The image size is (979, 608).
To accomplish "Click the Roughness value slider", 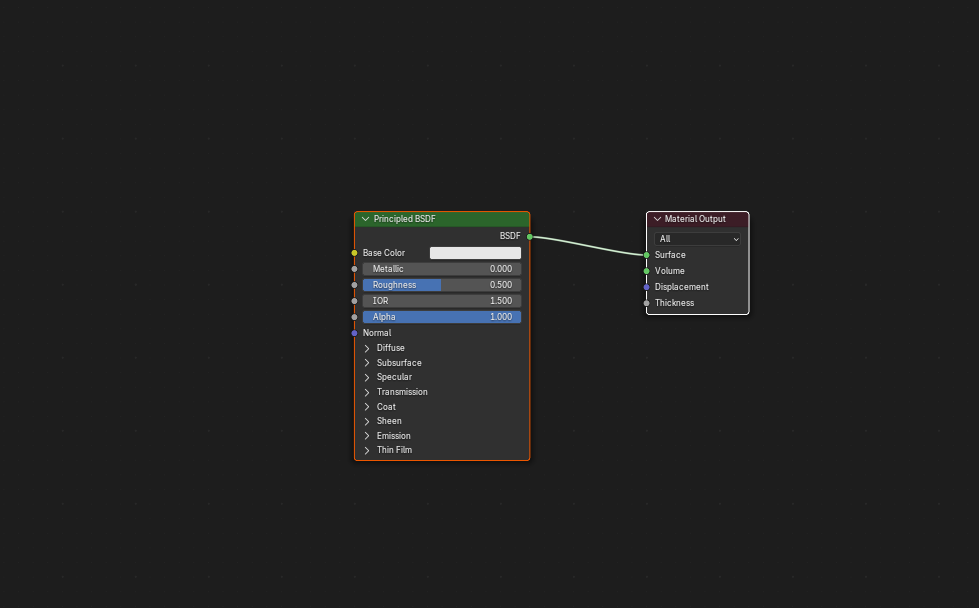I will click(x=441, y=285).
